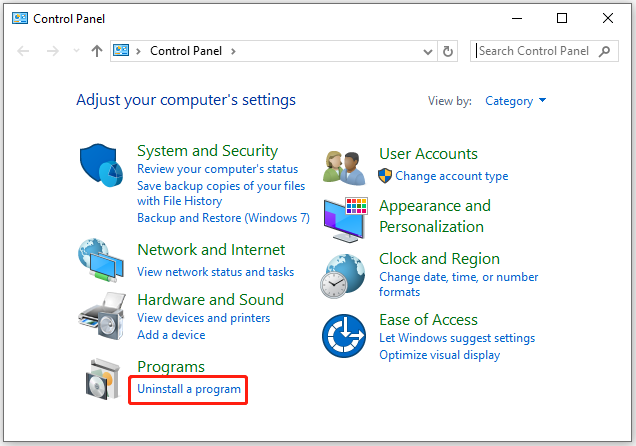Click the Network and Internet globe icon

(x=101, y=260)
